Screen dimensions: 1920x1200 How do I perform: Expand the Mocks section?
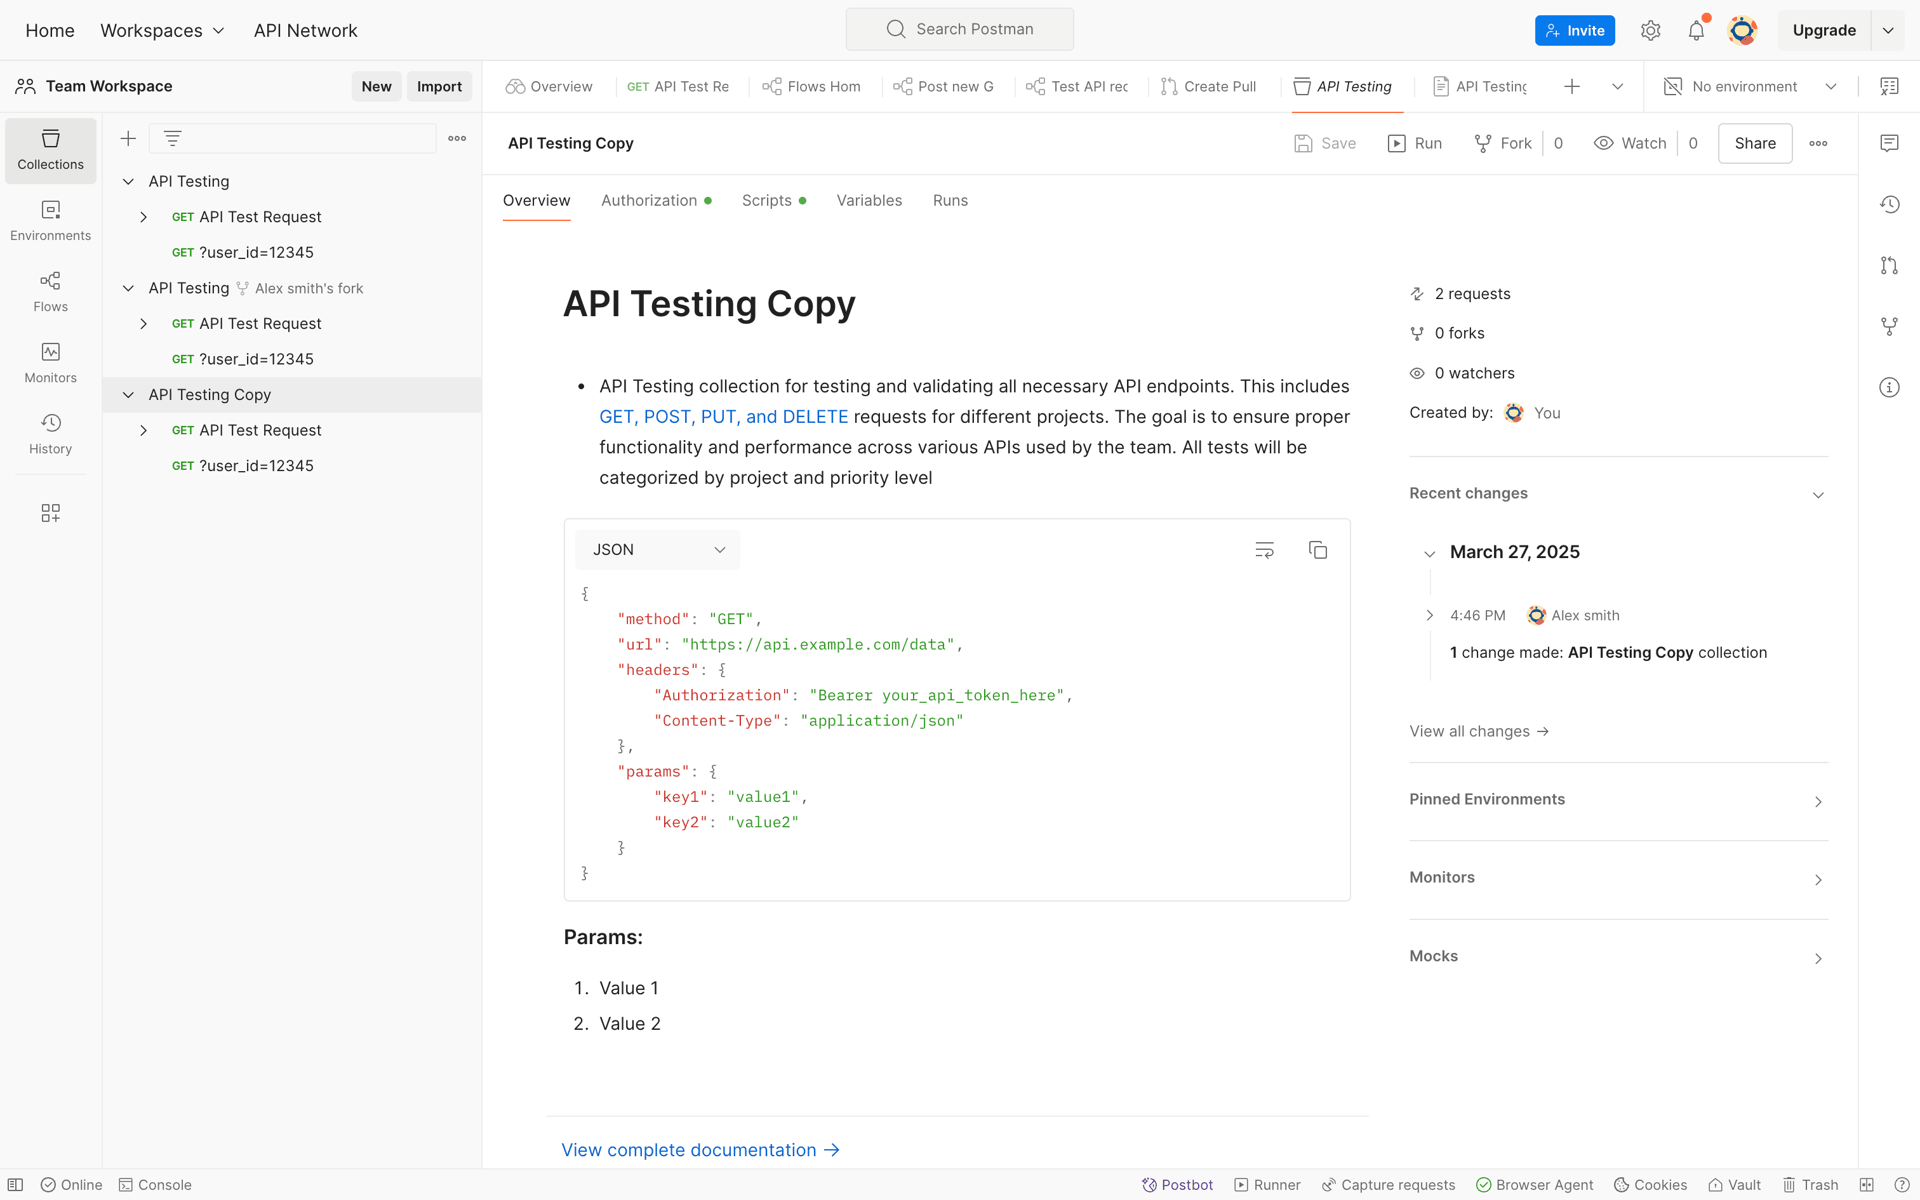coord(1818,958)
